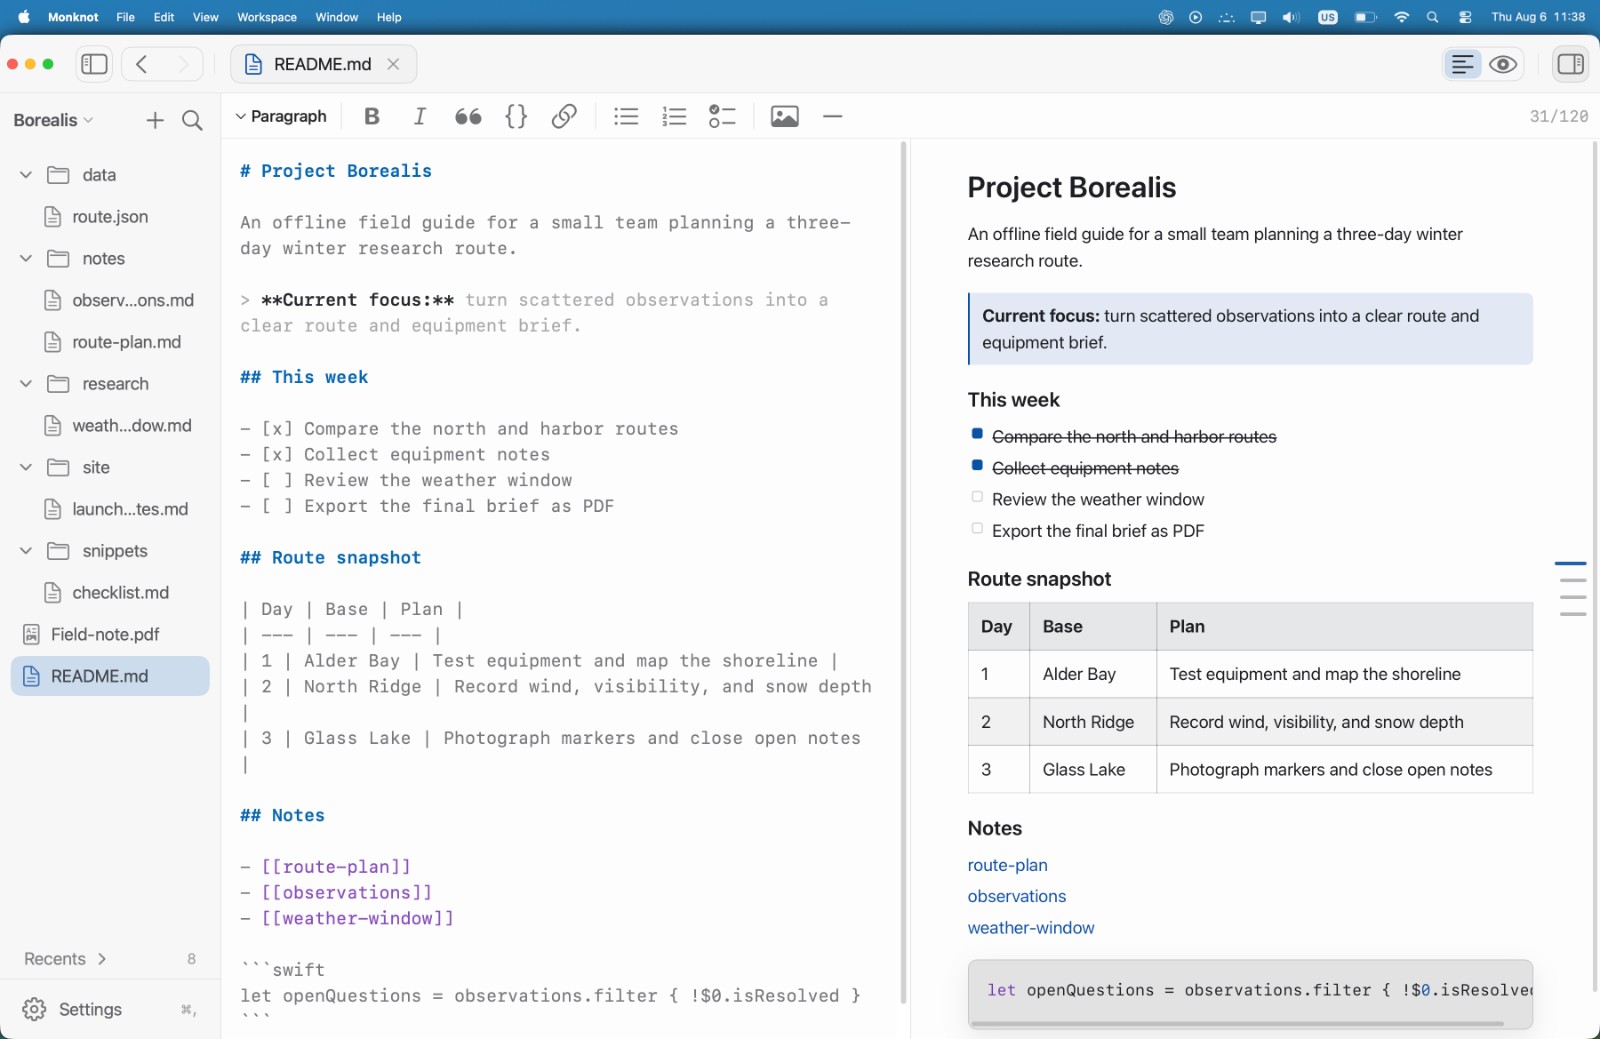Toggle the preview eye mode
Viewport: 1600px width, 1039px height.
click(x=1503, y=64)
